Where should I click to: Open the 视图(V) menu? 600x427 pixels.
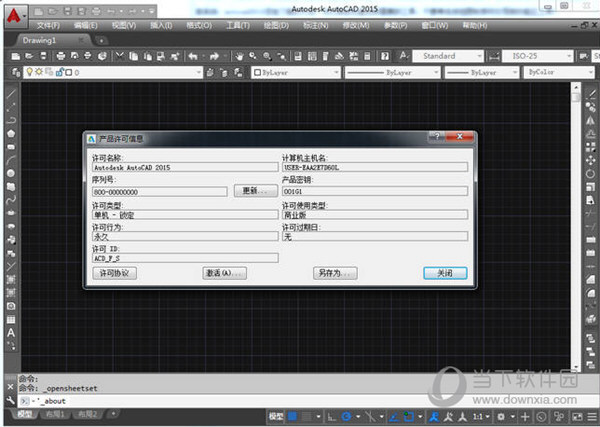pyautogui.click(x=124, y=26)
